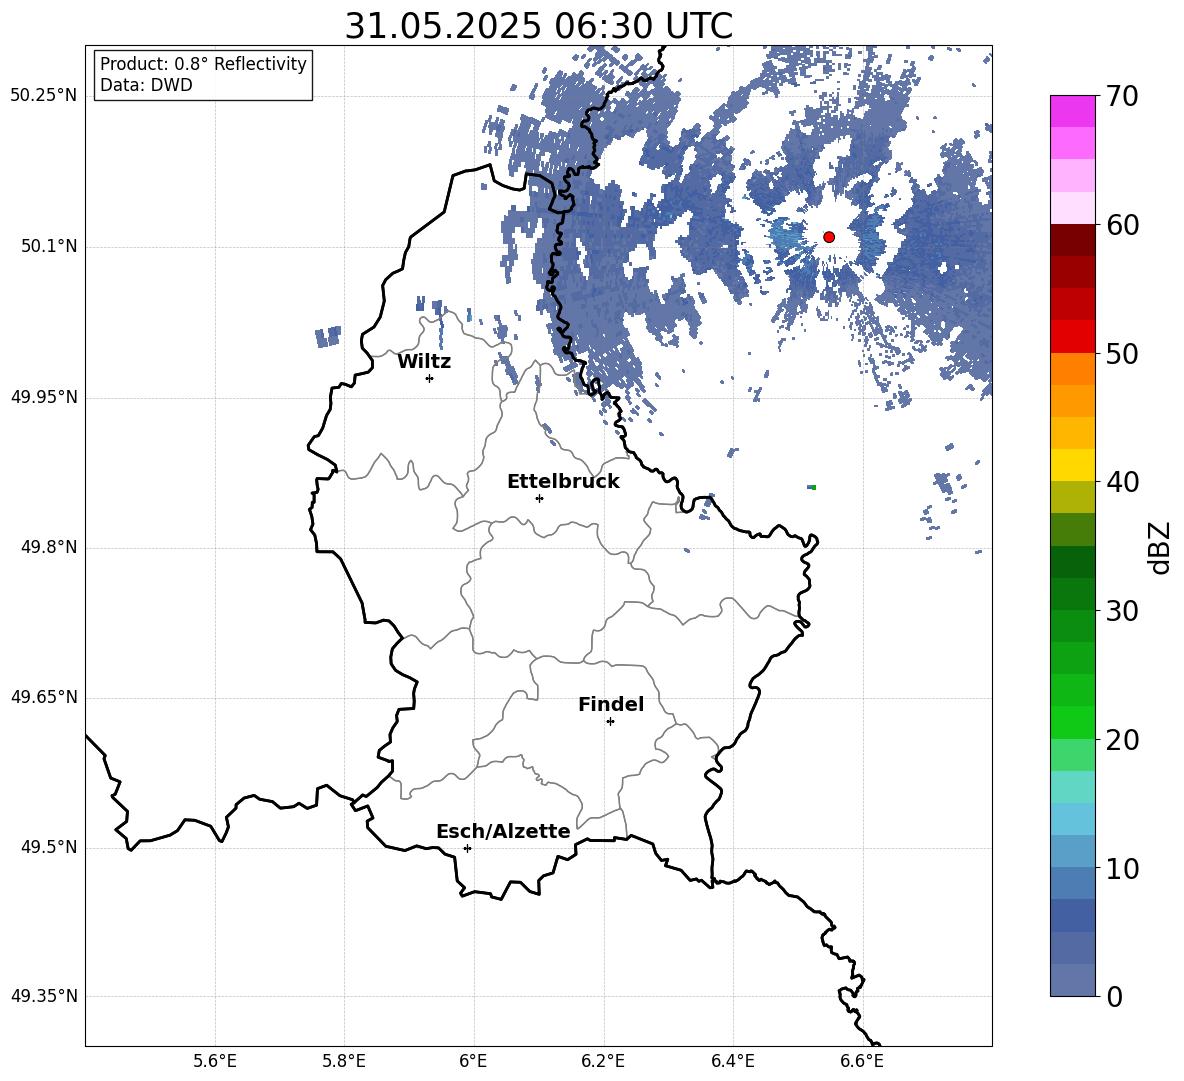Click the yellow 40 dBZ colorbar segment
This screenshot has width=1184, height=1081.
(1073, 465)
